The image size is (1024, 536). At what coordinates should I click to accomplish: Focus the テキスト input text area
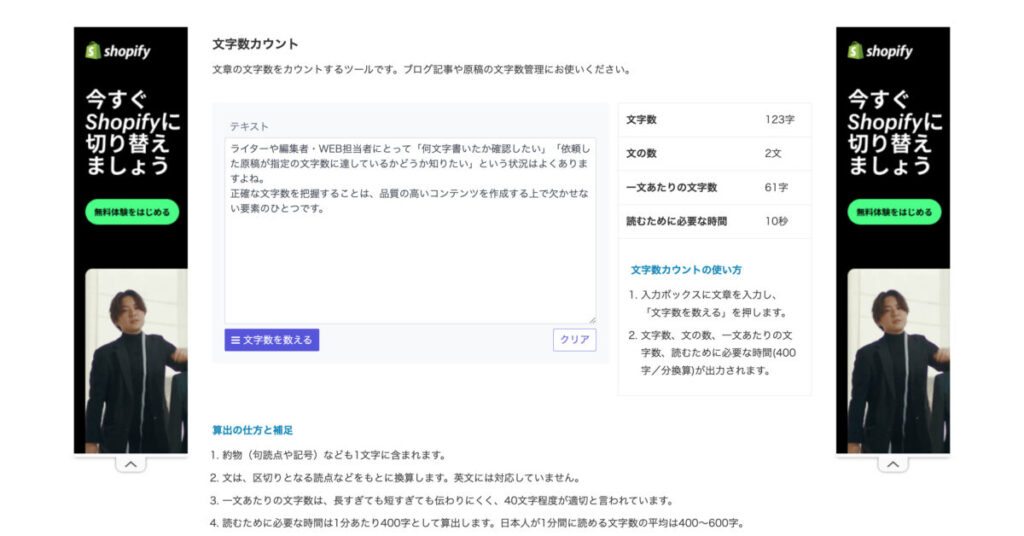[410, 260]
